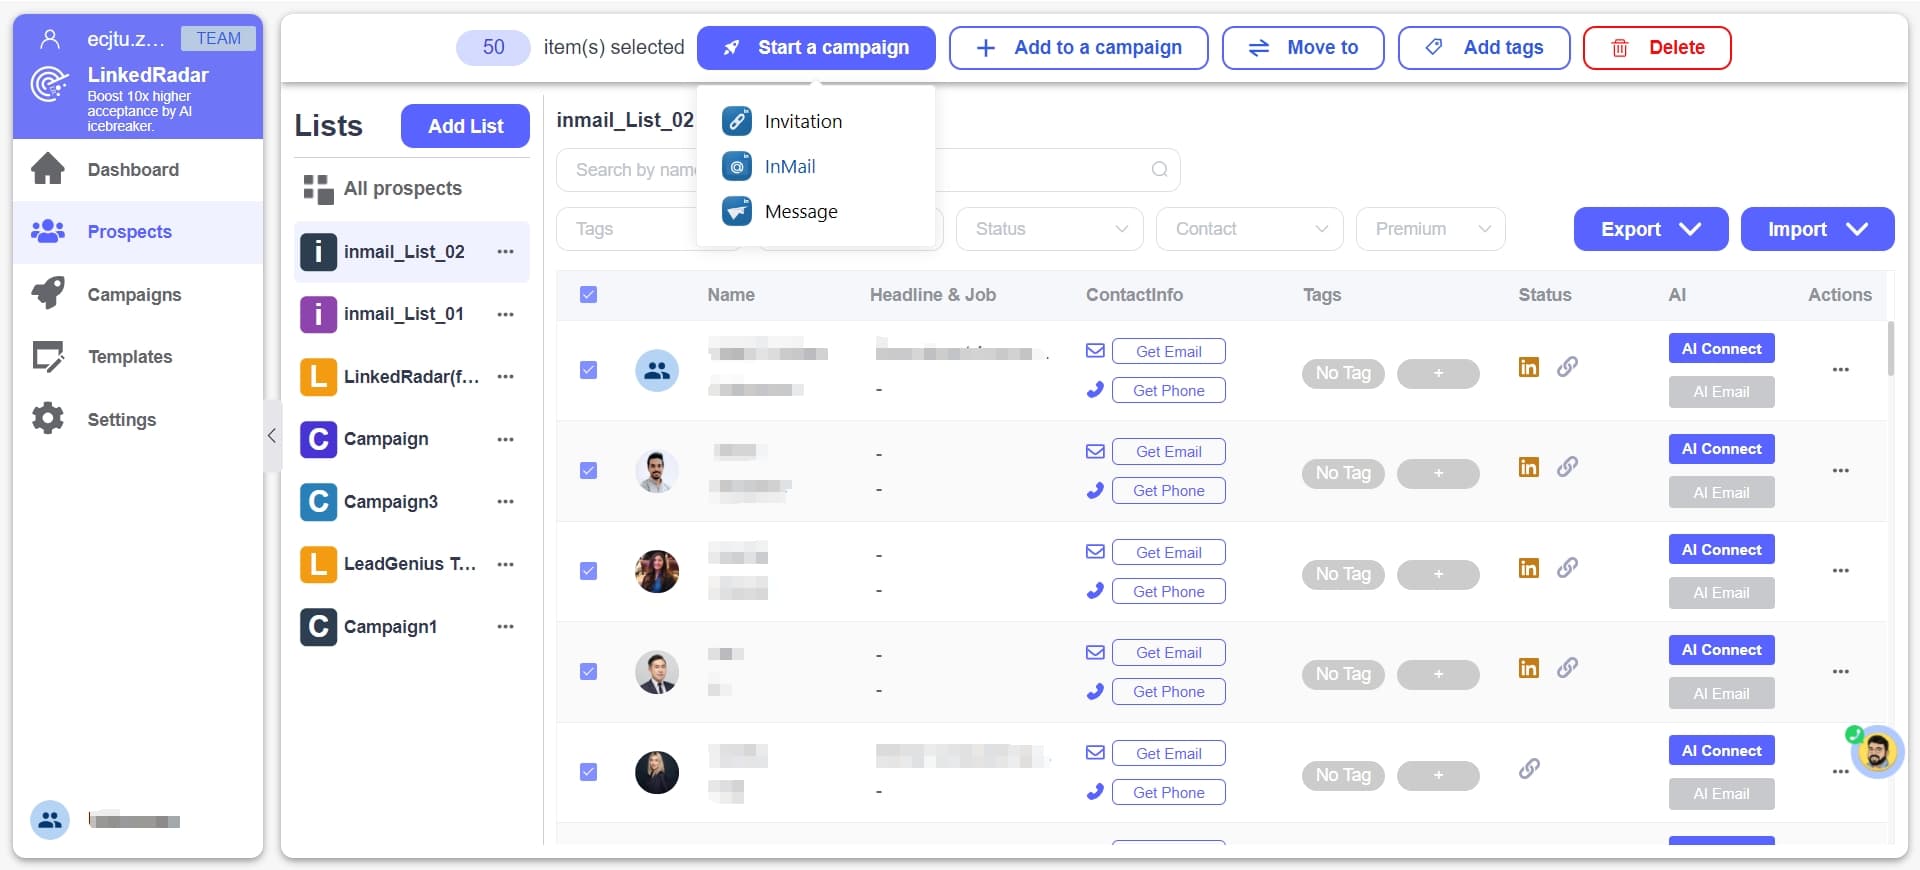Click Get Phone in the second row
The image size is (1920, 870).
click(1168, 490)
